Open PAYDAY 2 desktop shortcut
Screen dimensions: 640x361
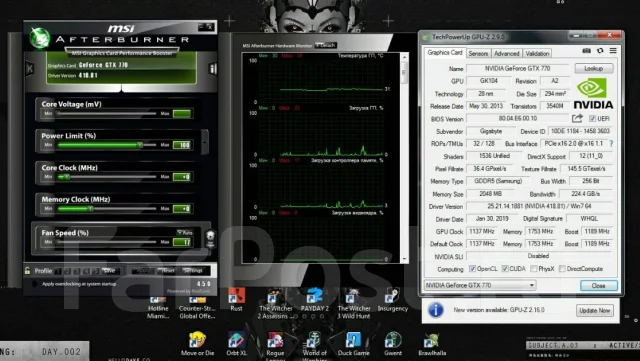point(315,300)
